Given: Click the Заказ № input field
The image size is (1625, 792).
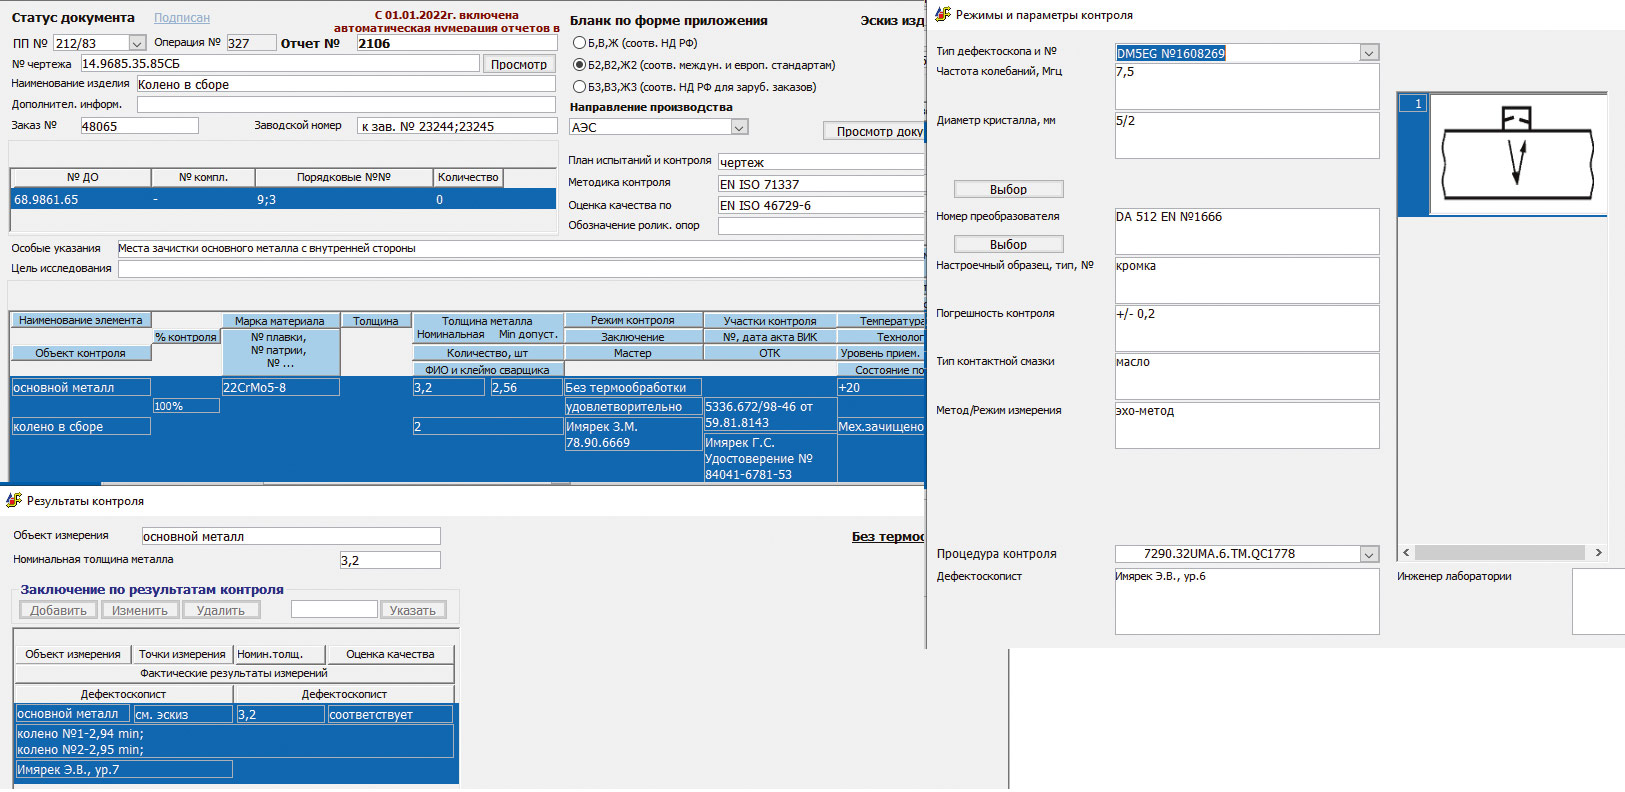Looking at the screenshot, I should tap(139, 126).
